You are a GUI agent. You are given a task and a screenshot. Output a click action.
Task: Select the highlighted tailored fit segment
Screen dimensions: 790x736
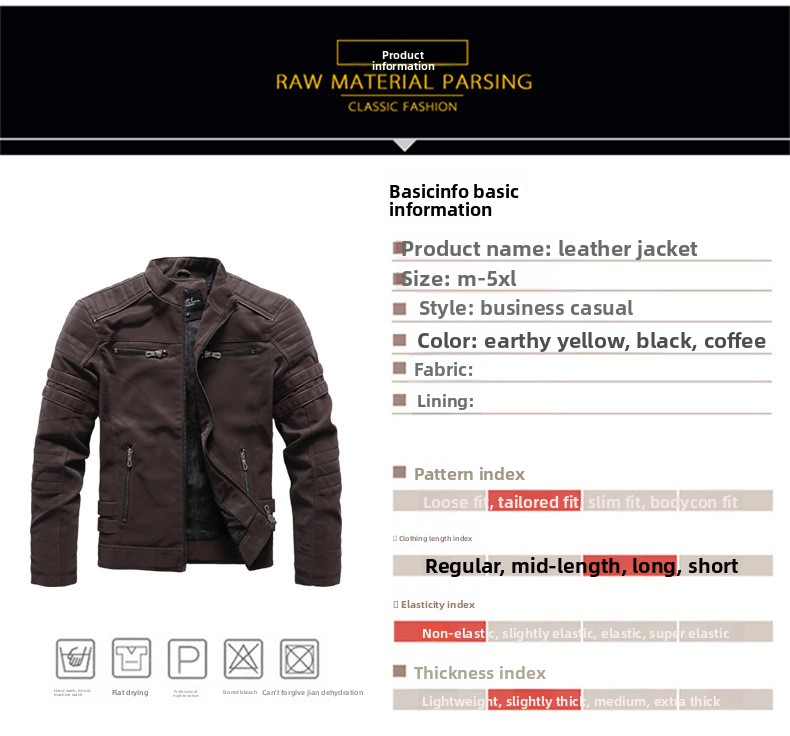pyautogui.click(x=534, y=501)
